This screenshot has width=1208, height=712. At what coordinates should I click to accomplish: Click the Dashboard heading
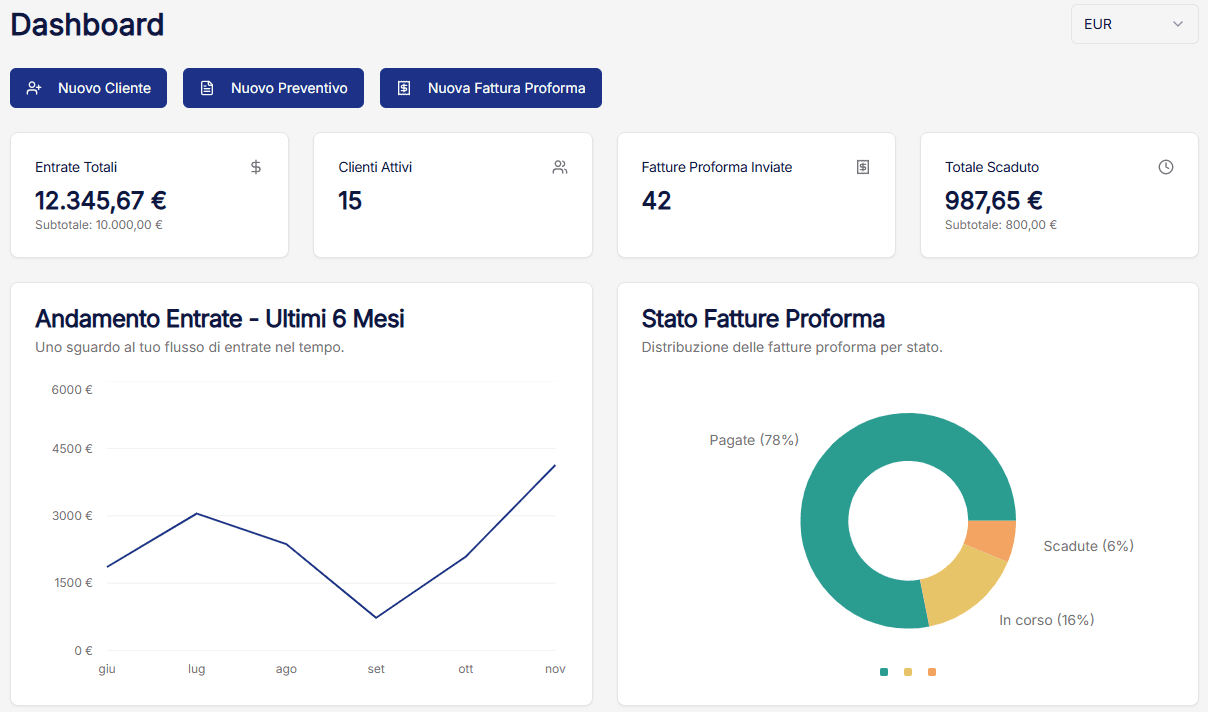(x=87, y=25)
